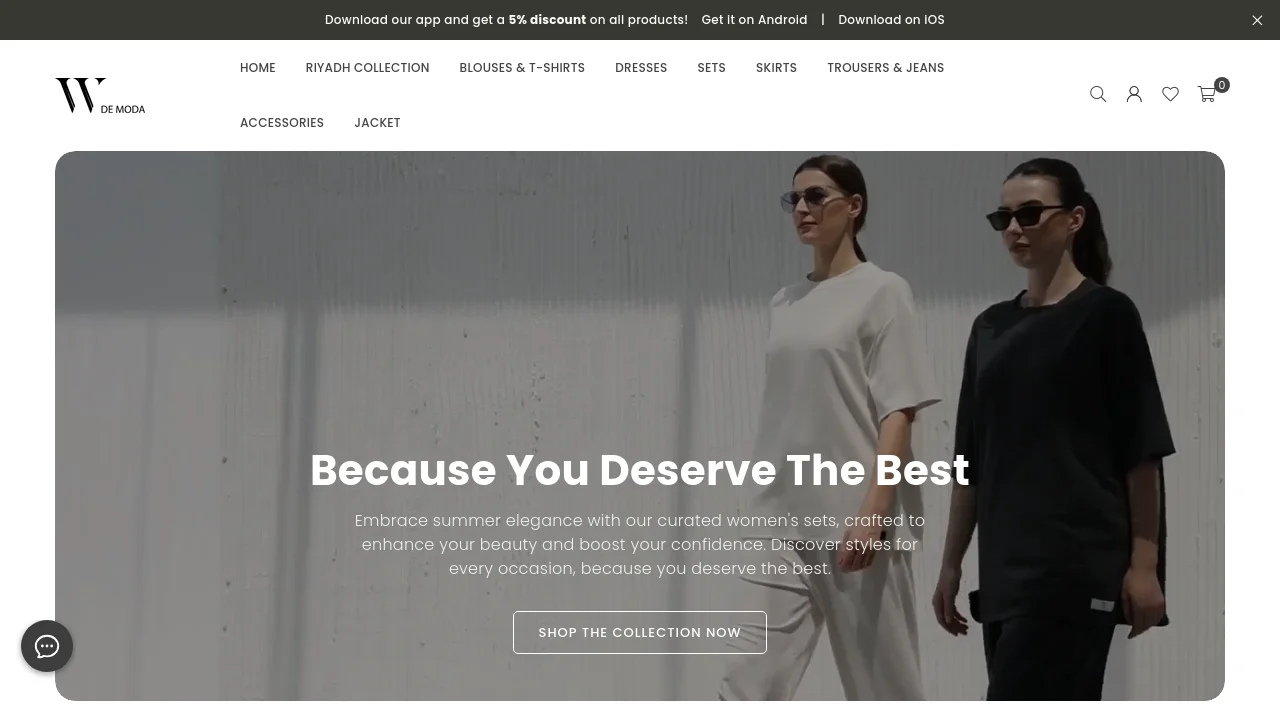Click the hero banner models image
Viewport: 1280px width, 720px height.
(x=640, y=300)
